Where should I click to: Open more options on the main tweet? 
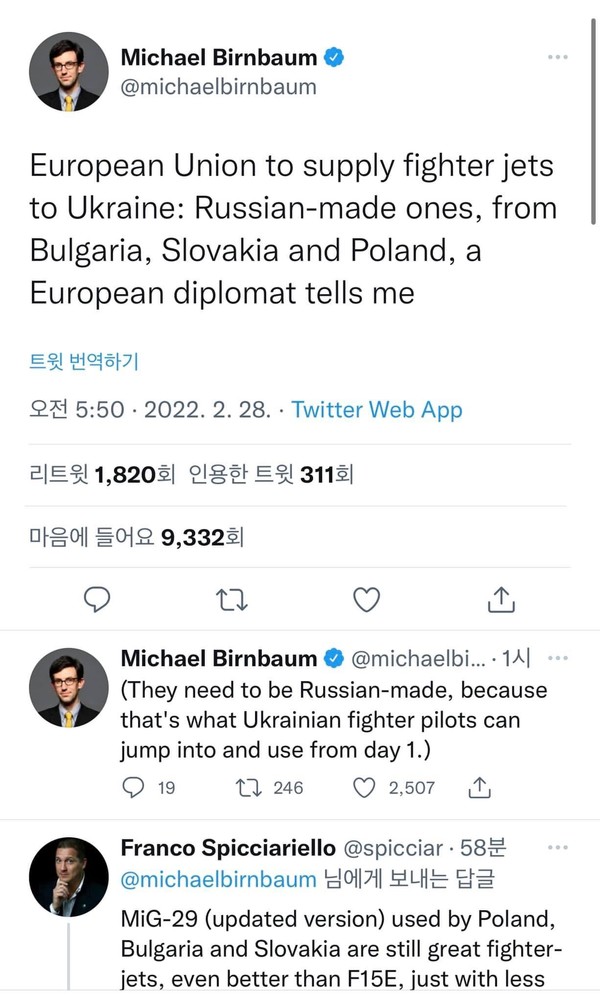point(558,58)
